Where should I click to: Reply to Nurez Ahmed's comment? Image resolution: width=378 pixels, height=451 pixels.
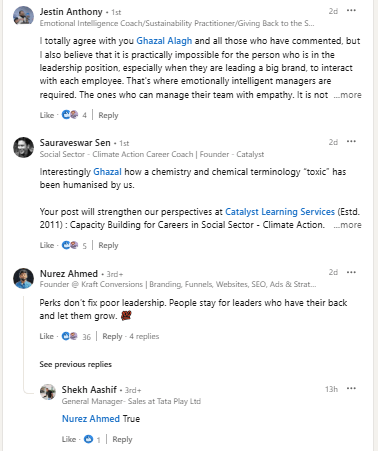click(x=112, y=336)
